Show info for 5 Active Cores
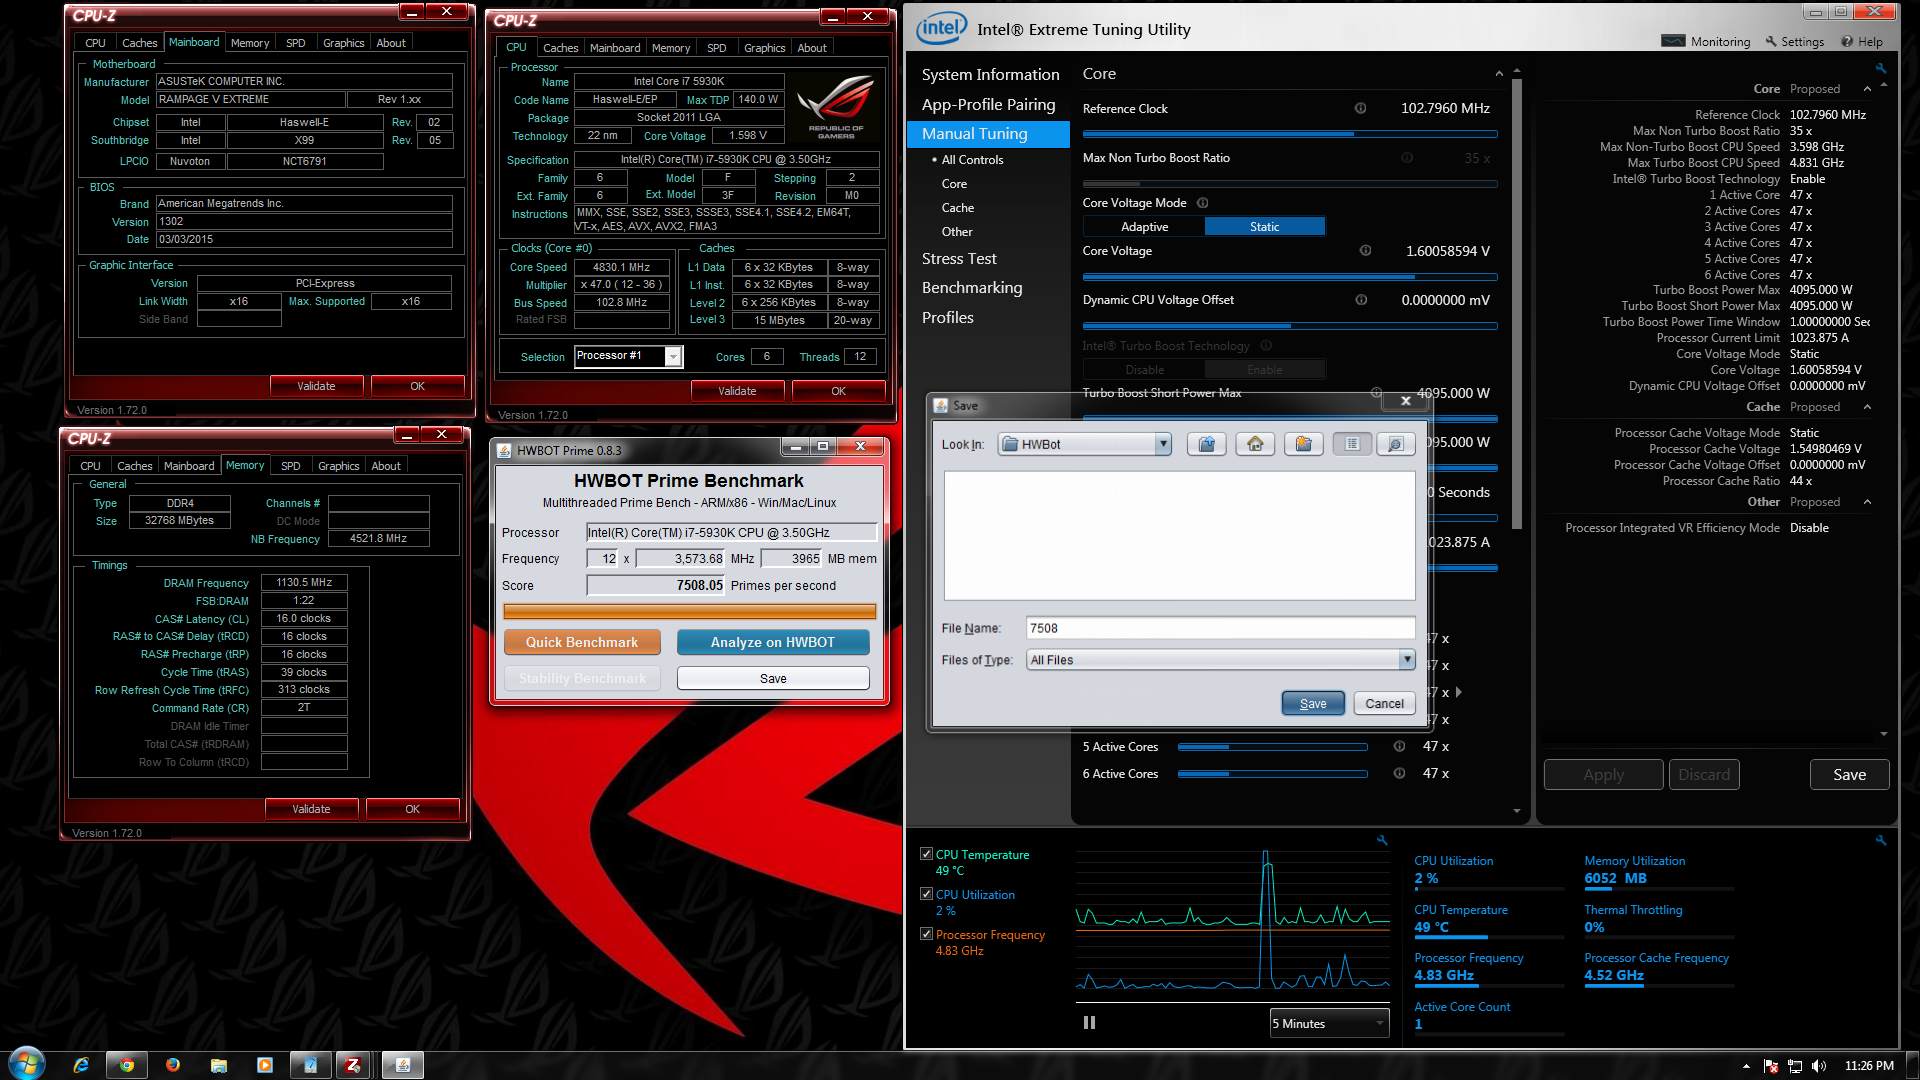This screenshot has width=1920, height=1080. [1399, 746]
